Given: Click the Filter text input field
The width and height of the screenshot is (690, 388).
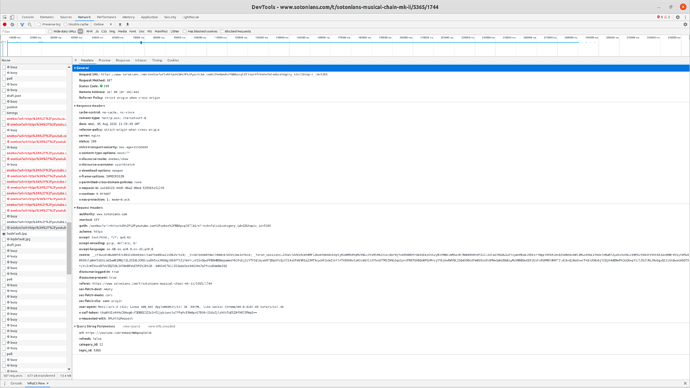Looking at the screenshot, I should pos(23,32).
